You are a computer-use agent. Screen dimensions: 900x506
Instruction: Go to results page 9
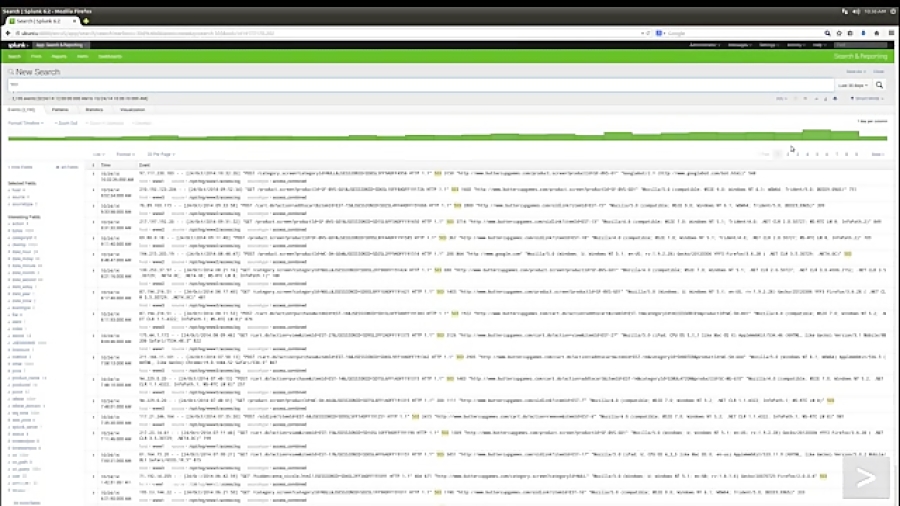pos(856,154)
